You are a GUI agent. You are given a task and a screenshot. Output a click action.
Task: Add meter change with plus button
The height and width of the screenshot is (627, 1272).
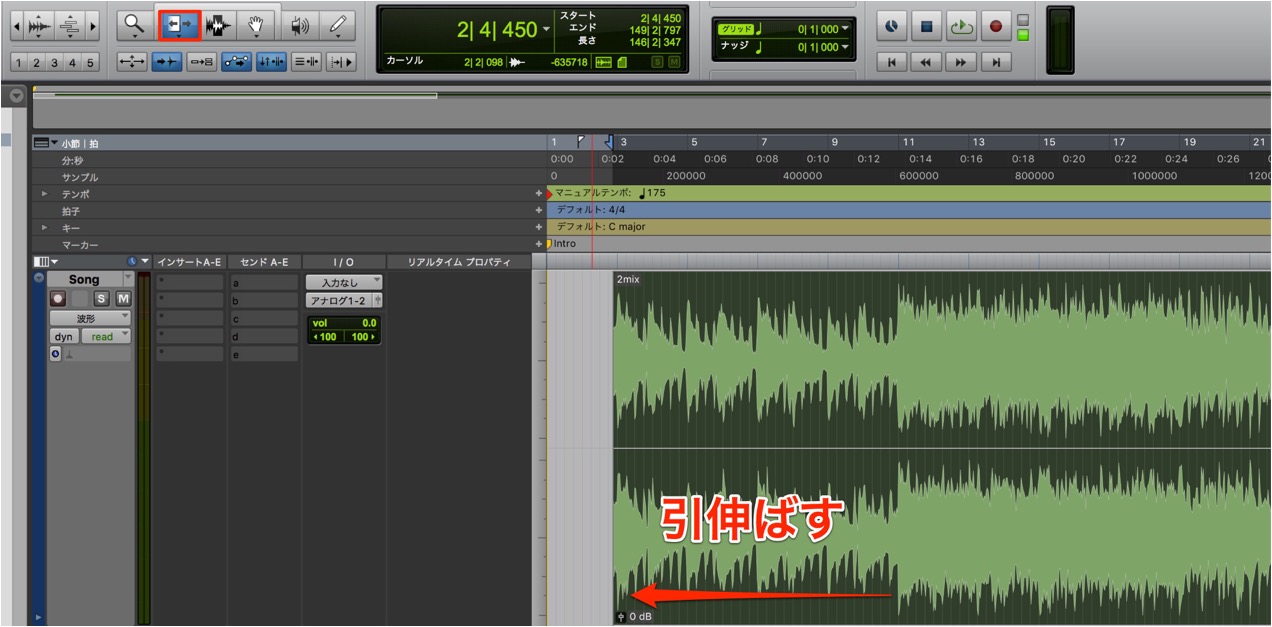(539, 210)
